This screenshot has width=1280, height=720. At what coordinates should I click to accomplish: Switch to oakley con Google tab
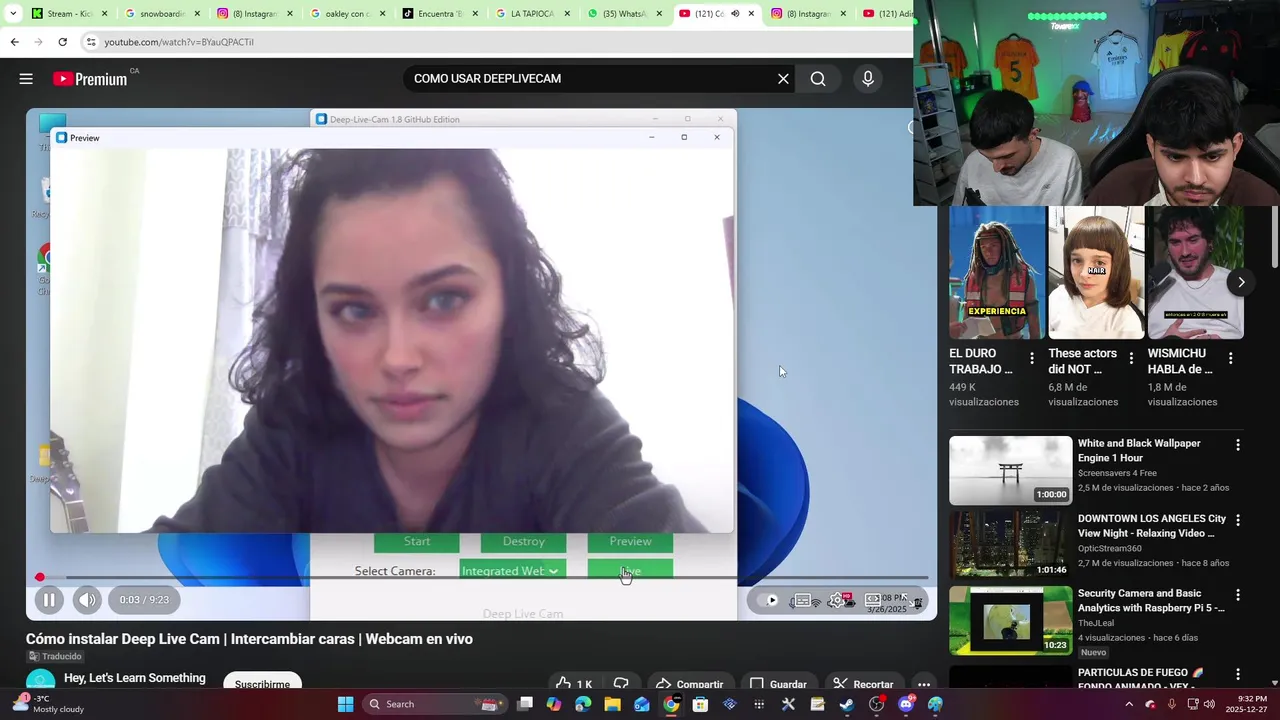[345, 14]
